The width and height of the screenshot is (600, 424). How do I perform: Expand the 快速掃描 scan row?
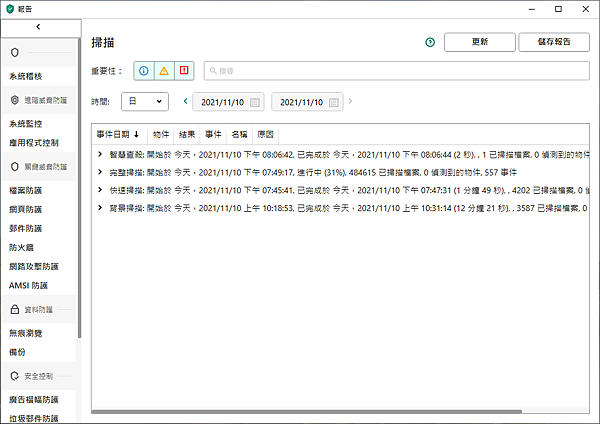100,190
